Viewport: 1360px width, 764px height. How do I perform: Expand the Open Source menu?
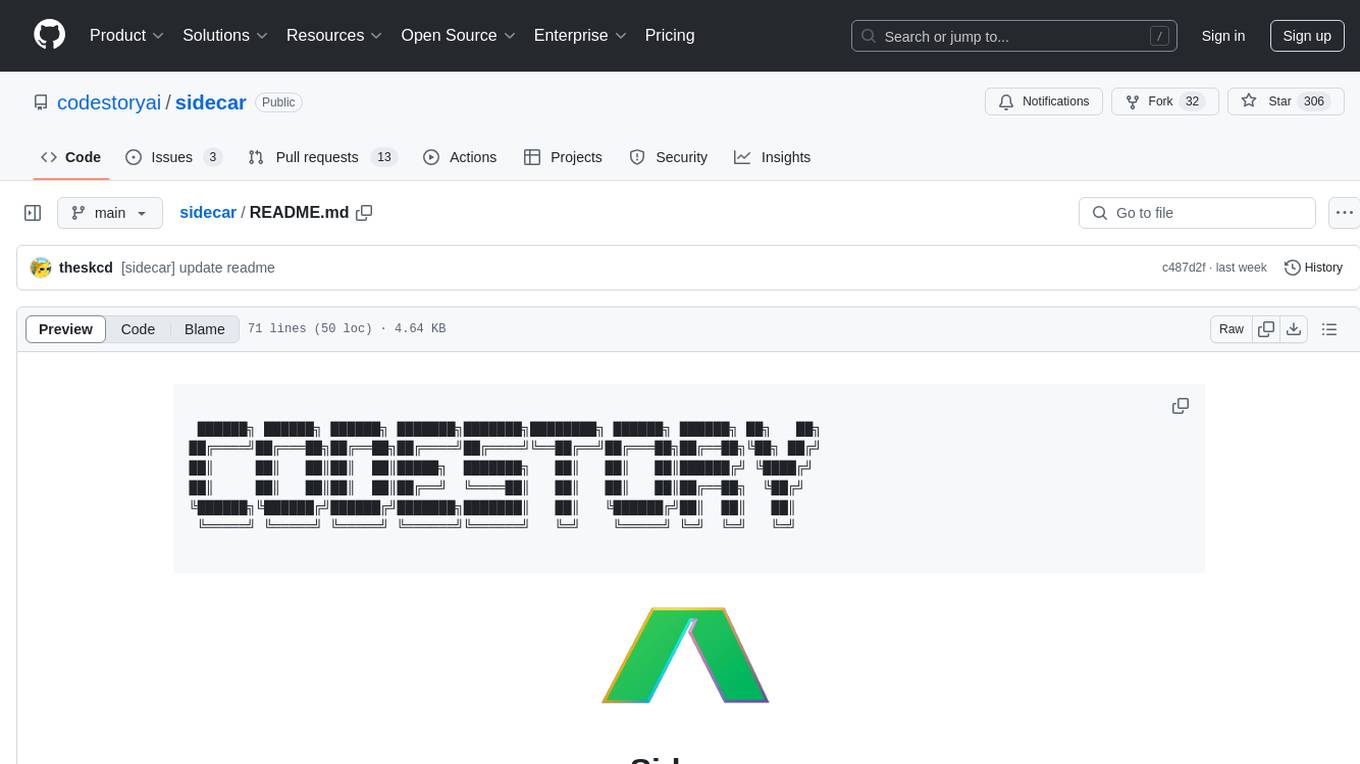point(458,35)
